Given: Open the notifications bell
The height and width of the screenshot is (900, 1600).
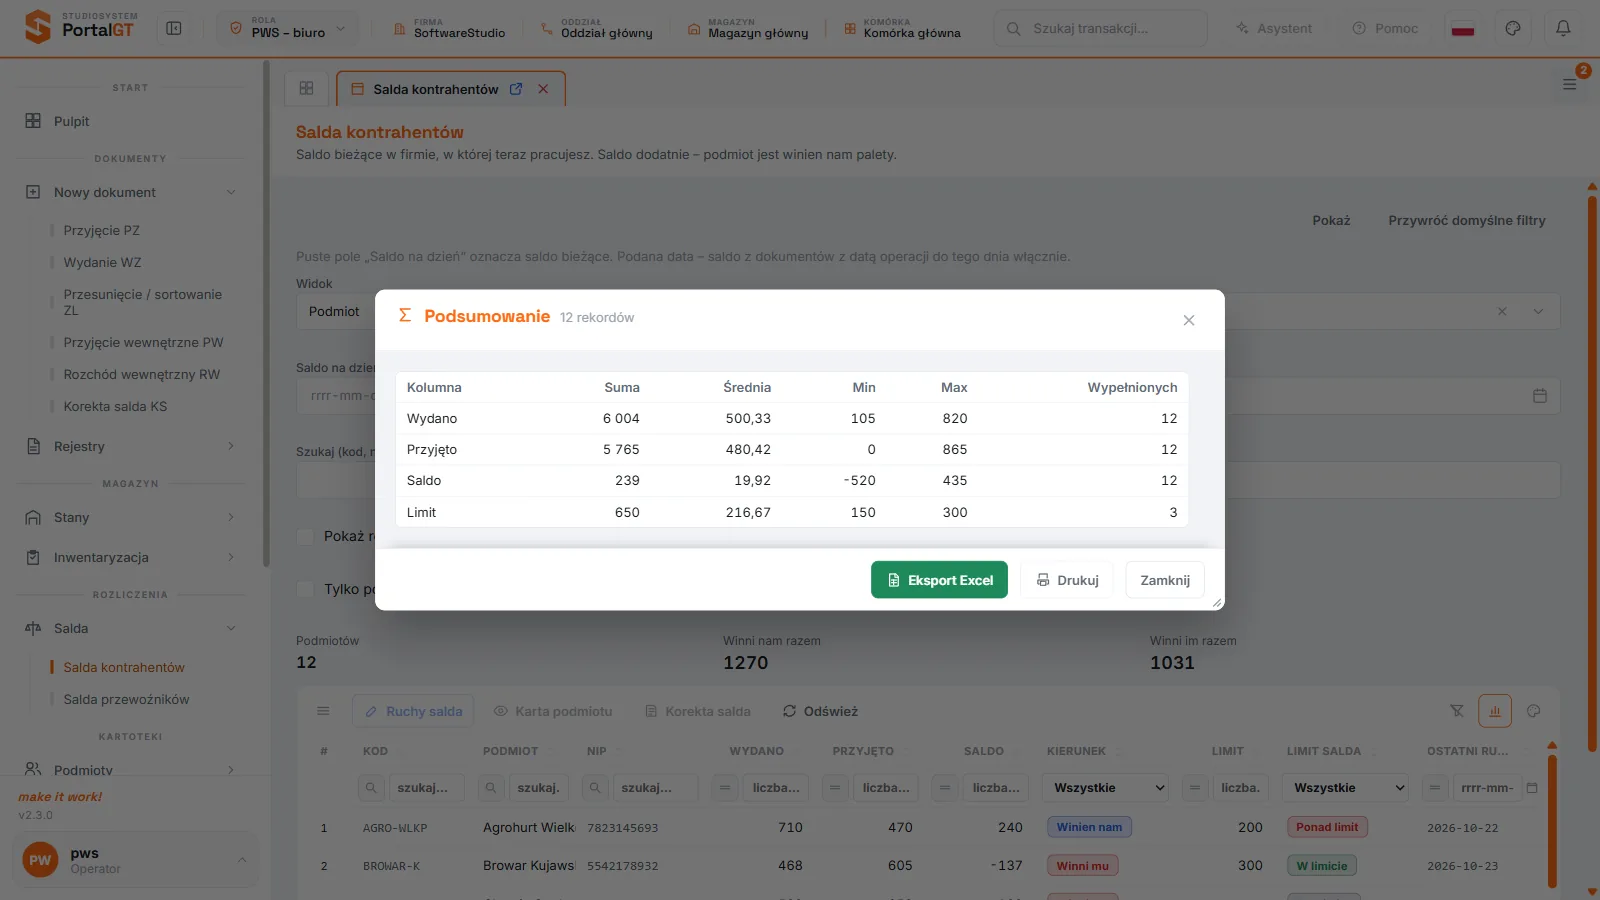Looking at the screenshot, I should coord(1563,28).
